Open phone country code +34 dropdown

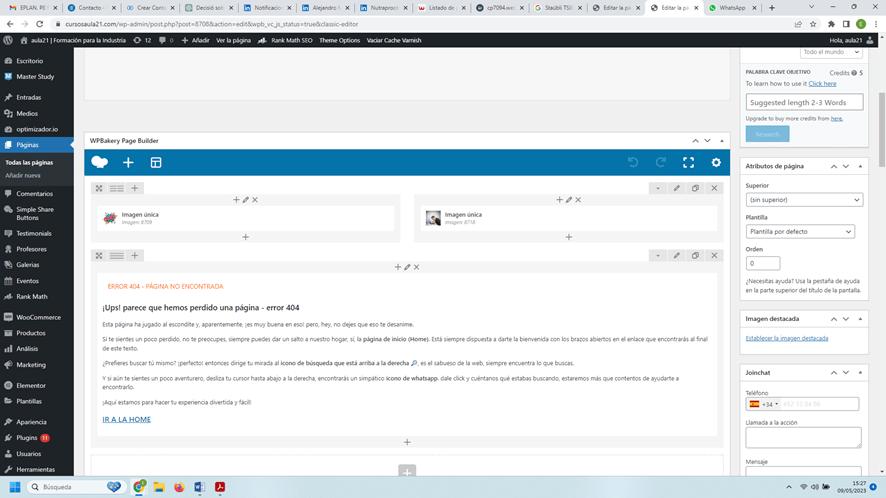point(763,404)
